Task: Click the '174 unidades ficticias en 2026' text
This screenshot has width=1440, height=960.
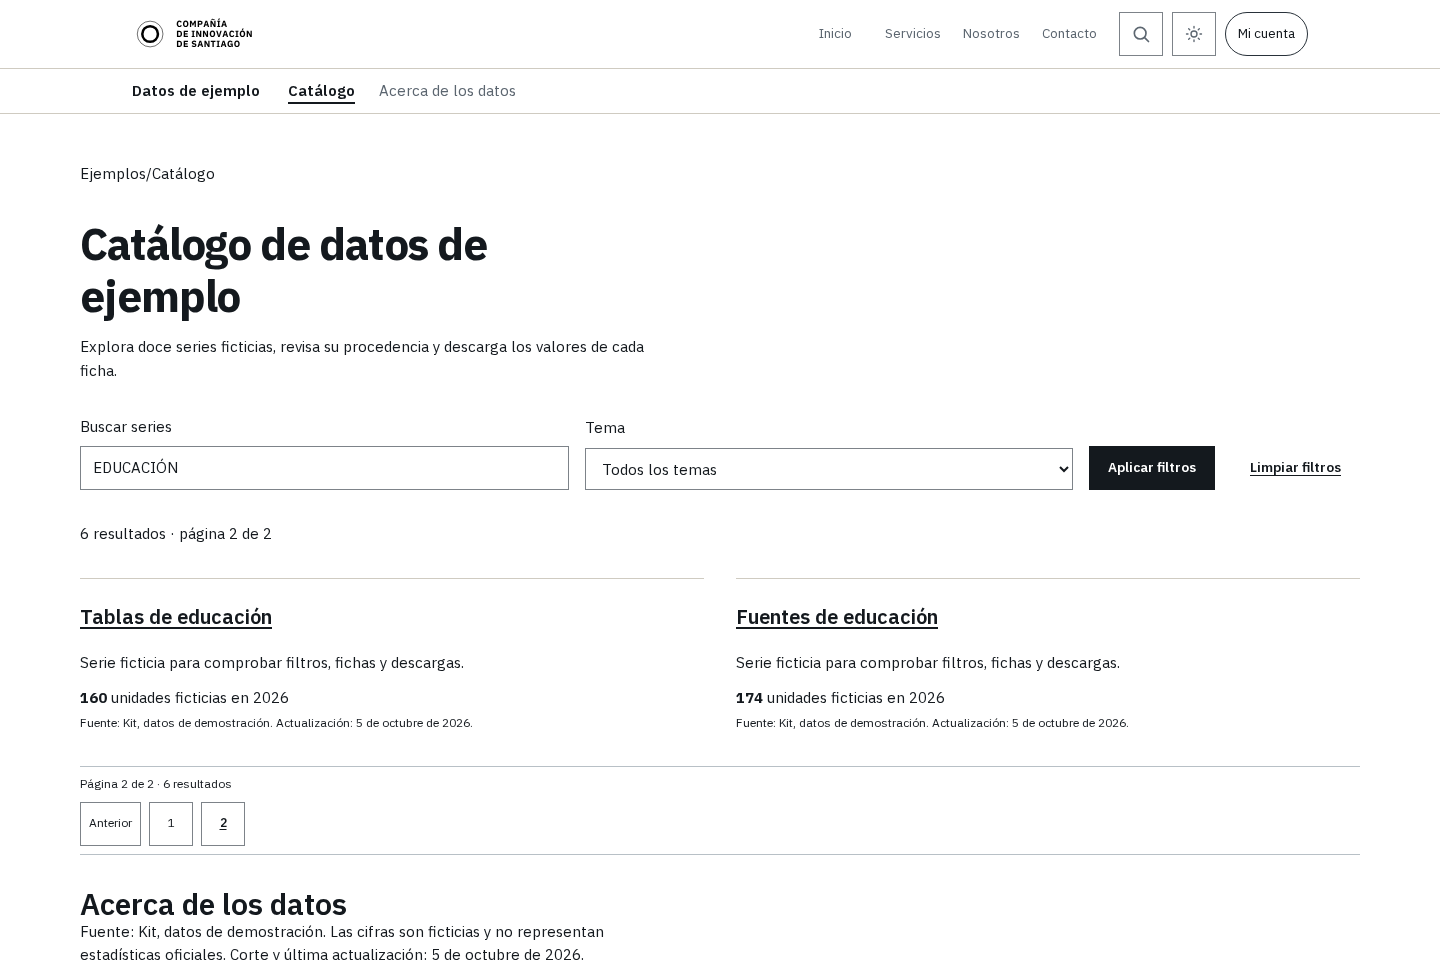Action: [x=840, y=698]
